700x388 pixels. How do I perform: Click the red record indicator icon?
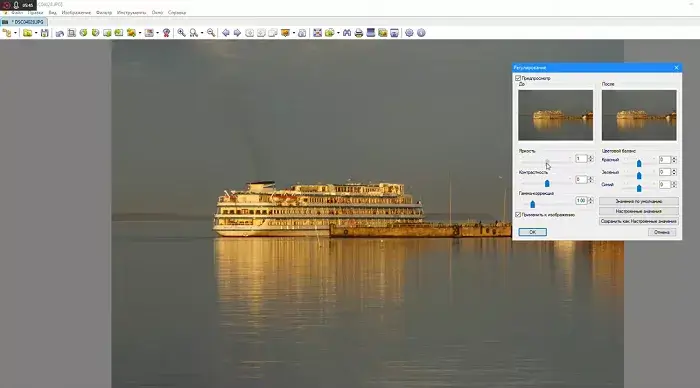6,5
